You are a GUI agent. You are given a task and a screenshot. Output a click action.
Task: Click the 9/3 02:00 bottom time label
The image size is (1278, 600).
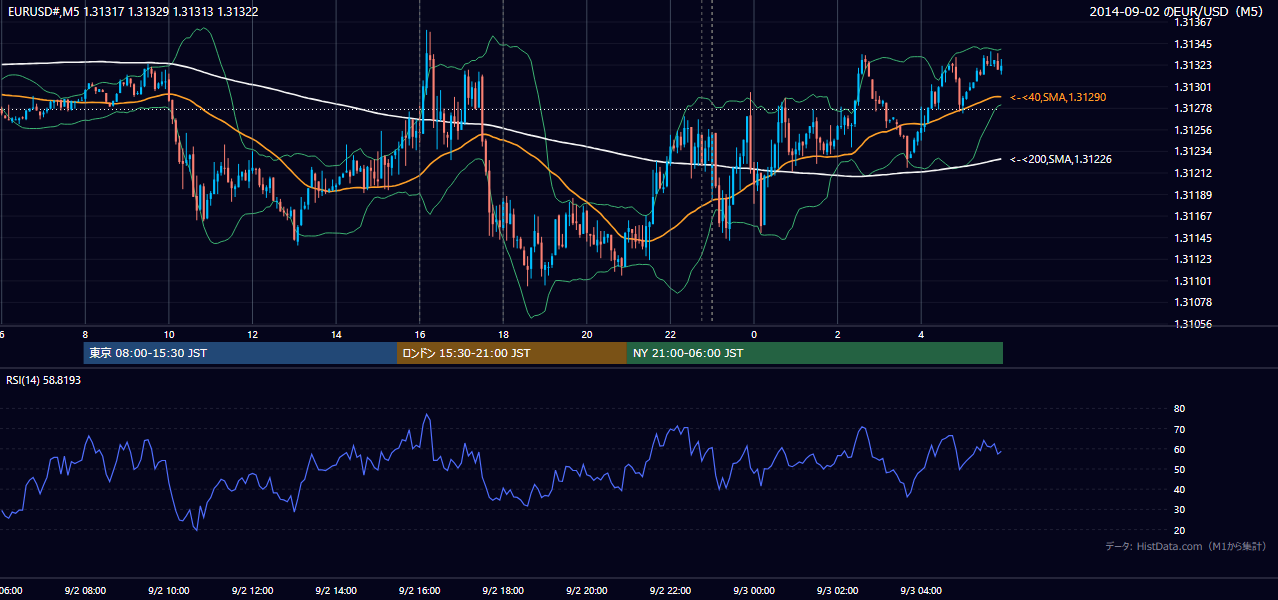[837, 591]
